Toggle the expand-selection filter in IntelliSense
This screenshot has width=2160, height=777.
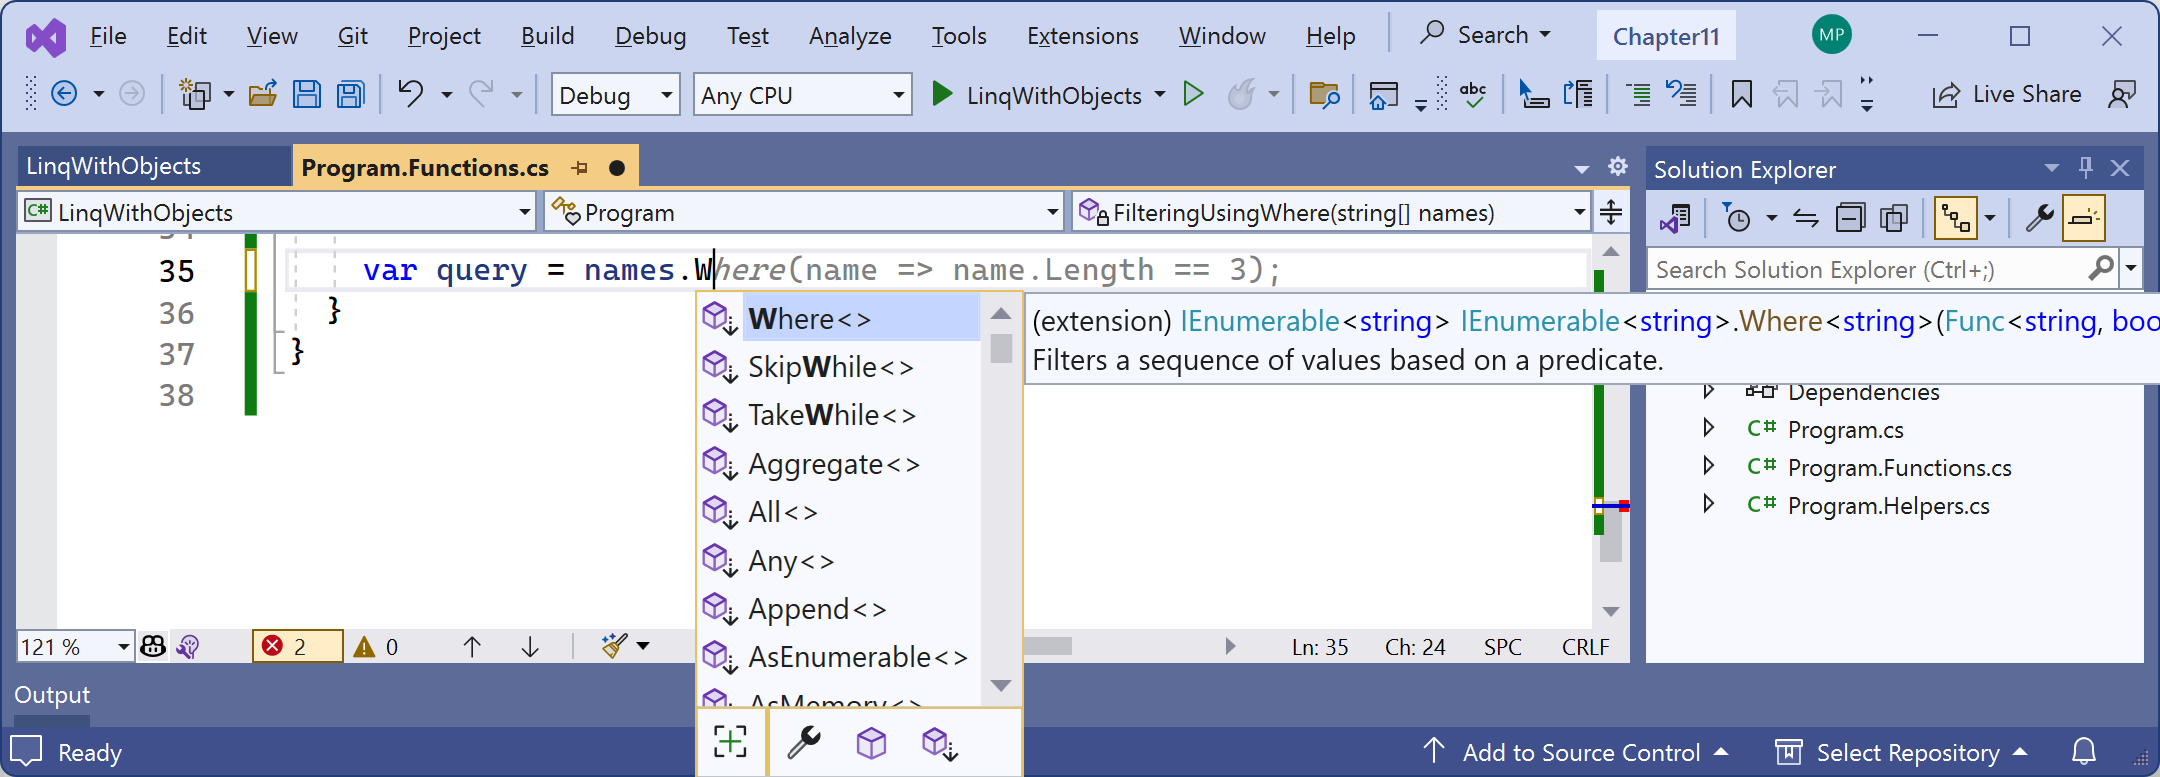[x=730, y=742]
